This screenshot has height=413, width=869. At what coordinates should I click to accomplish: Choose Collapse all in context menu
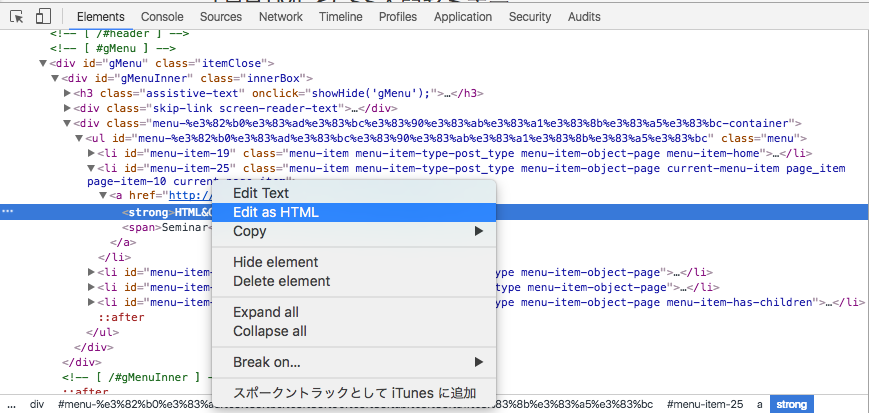coord(354,332)
